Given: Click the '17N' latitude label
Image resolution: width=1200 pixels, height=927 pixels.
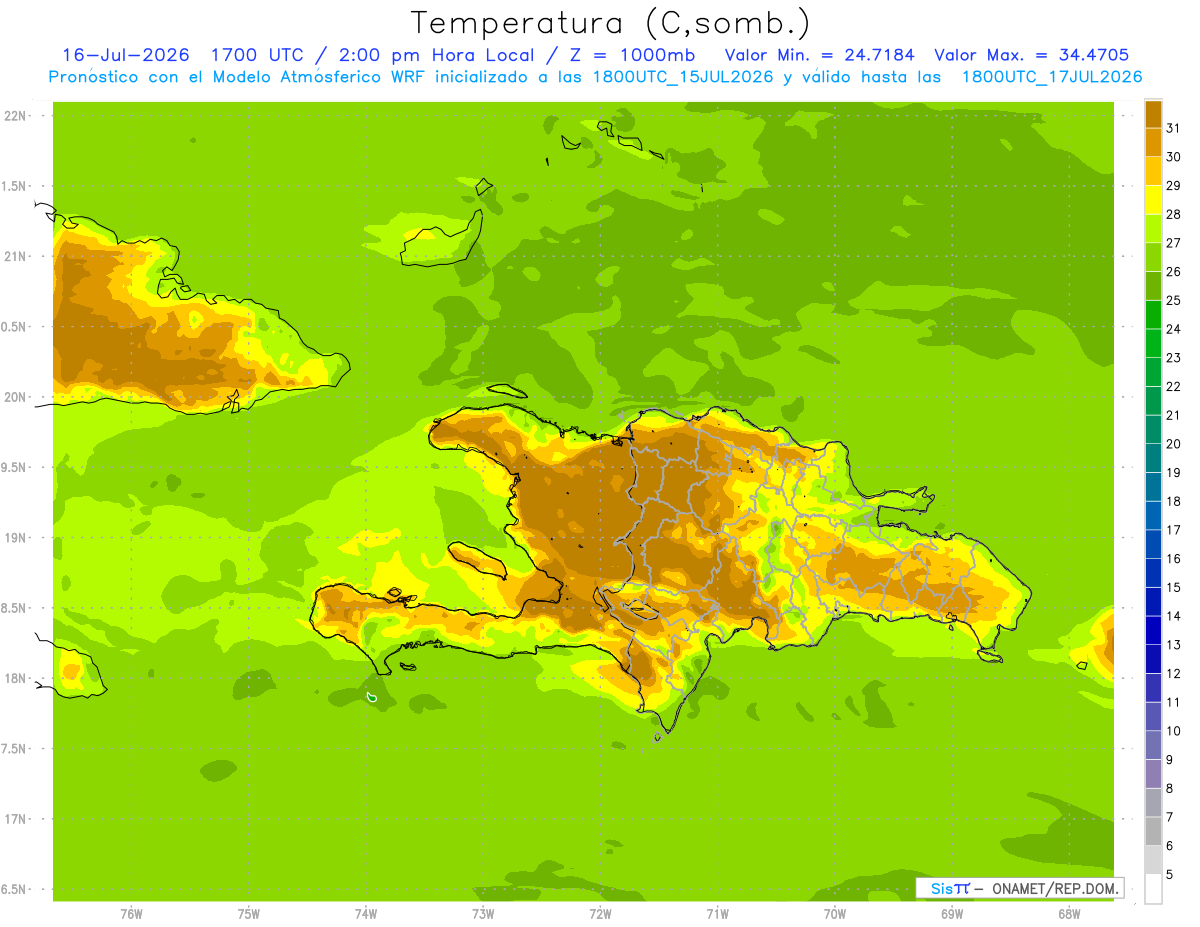Looking at the screenshot, I should point(15,819).
